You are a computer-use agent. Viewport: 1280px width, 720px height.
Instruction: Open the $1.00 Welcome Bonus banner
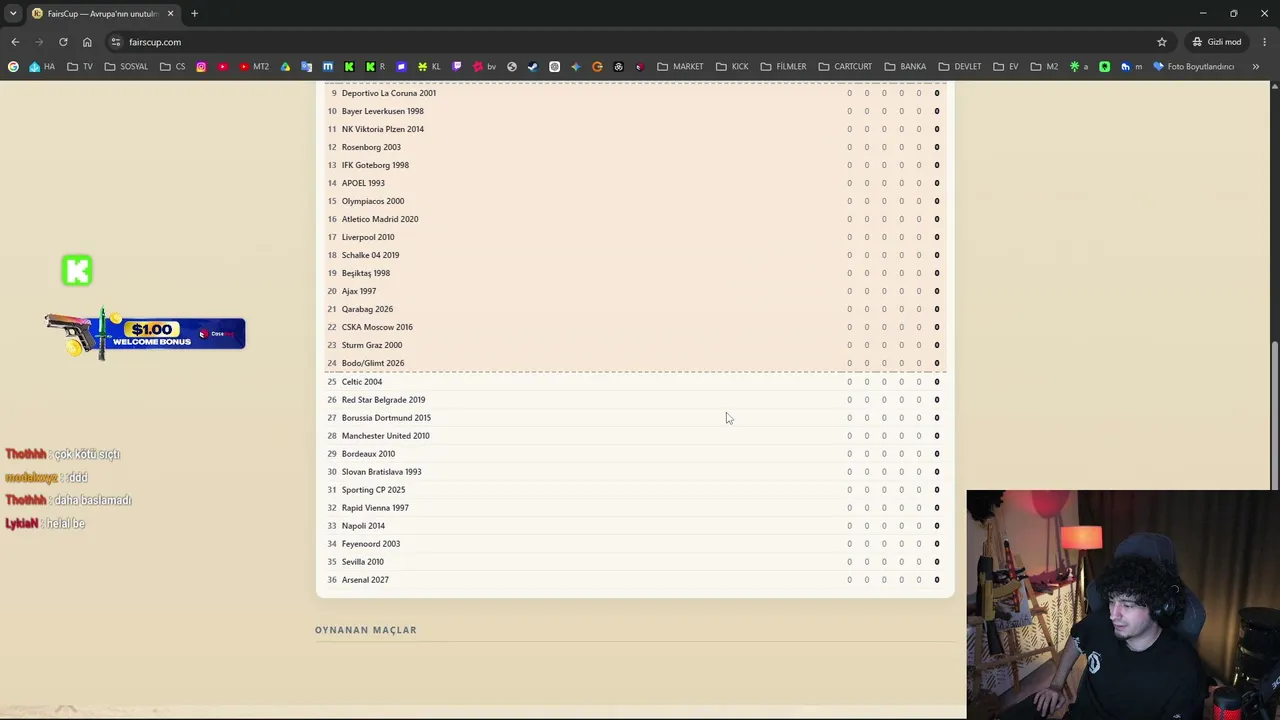point(145,334)
